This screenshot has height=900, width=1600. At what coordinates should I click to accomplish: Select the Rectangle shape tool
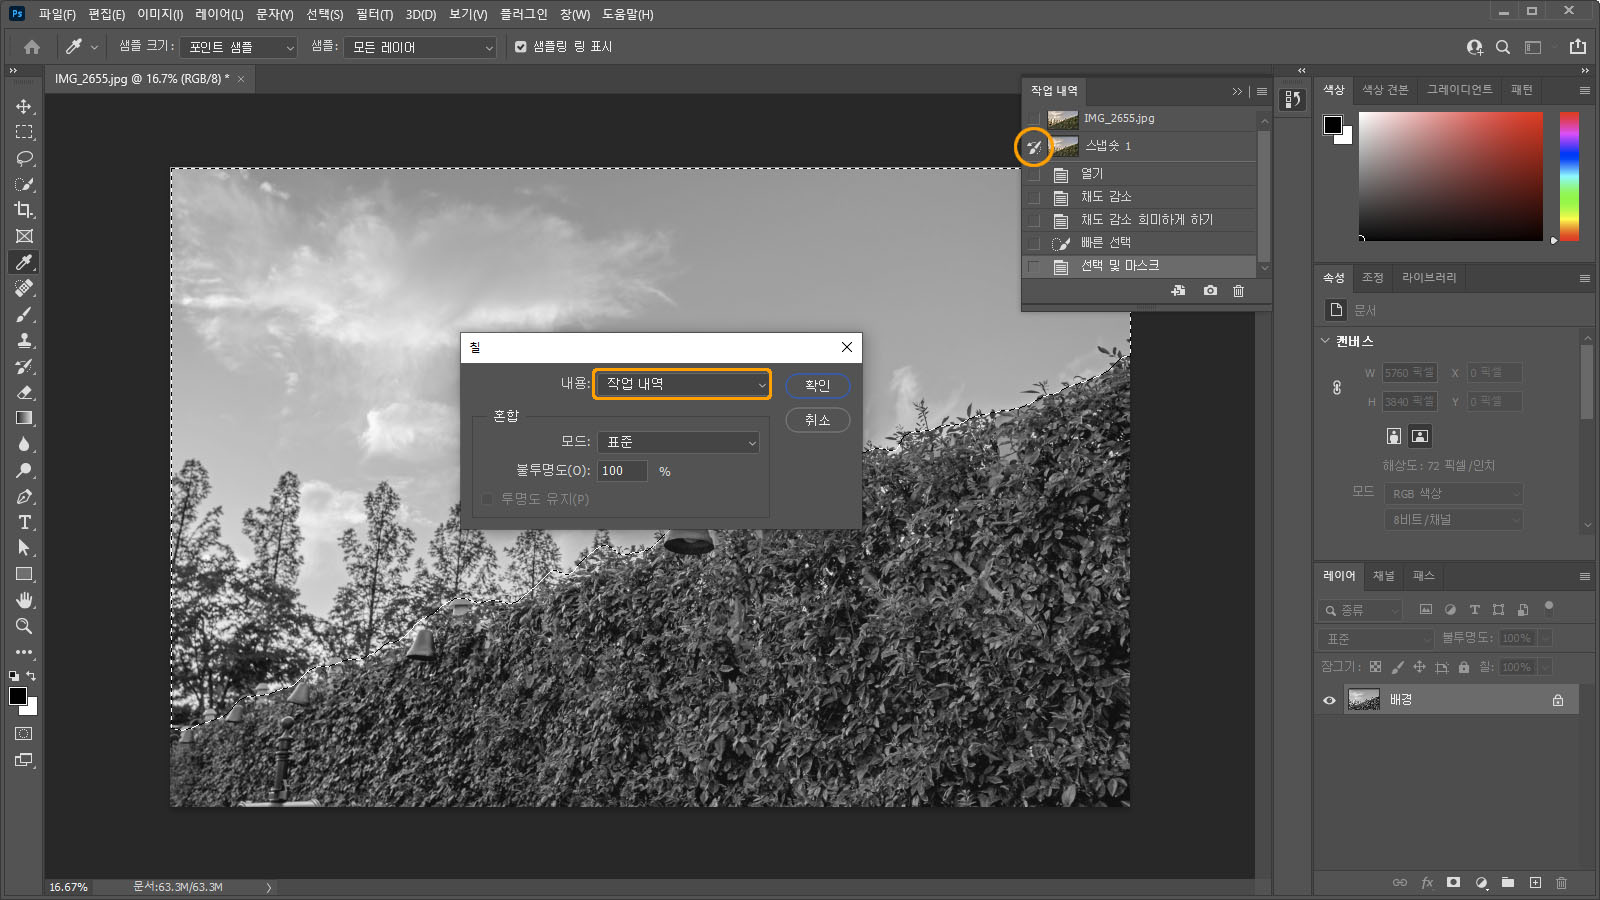[24, 574]
